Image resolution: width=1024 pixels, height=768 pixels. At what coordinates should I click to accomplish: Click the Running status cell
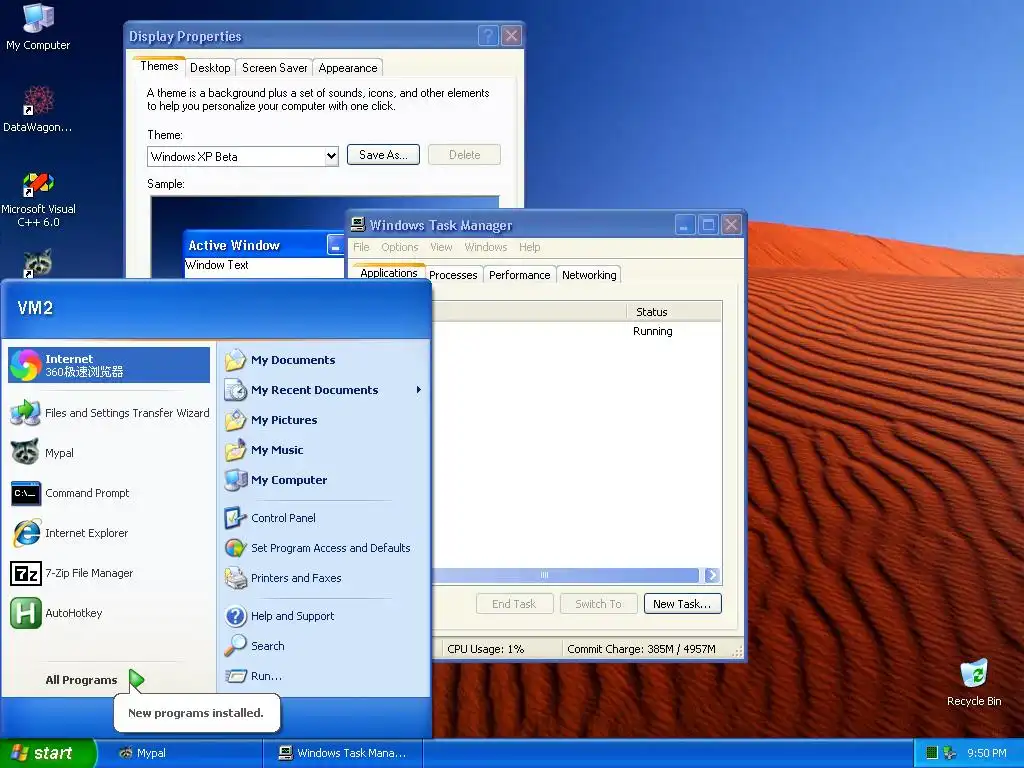pyautogui.click(x=652, y=331)
